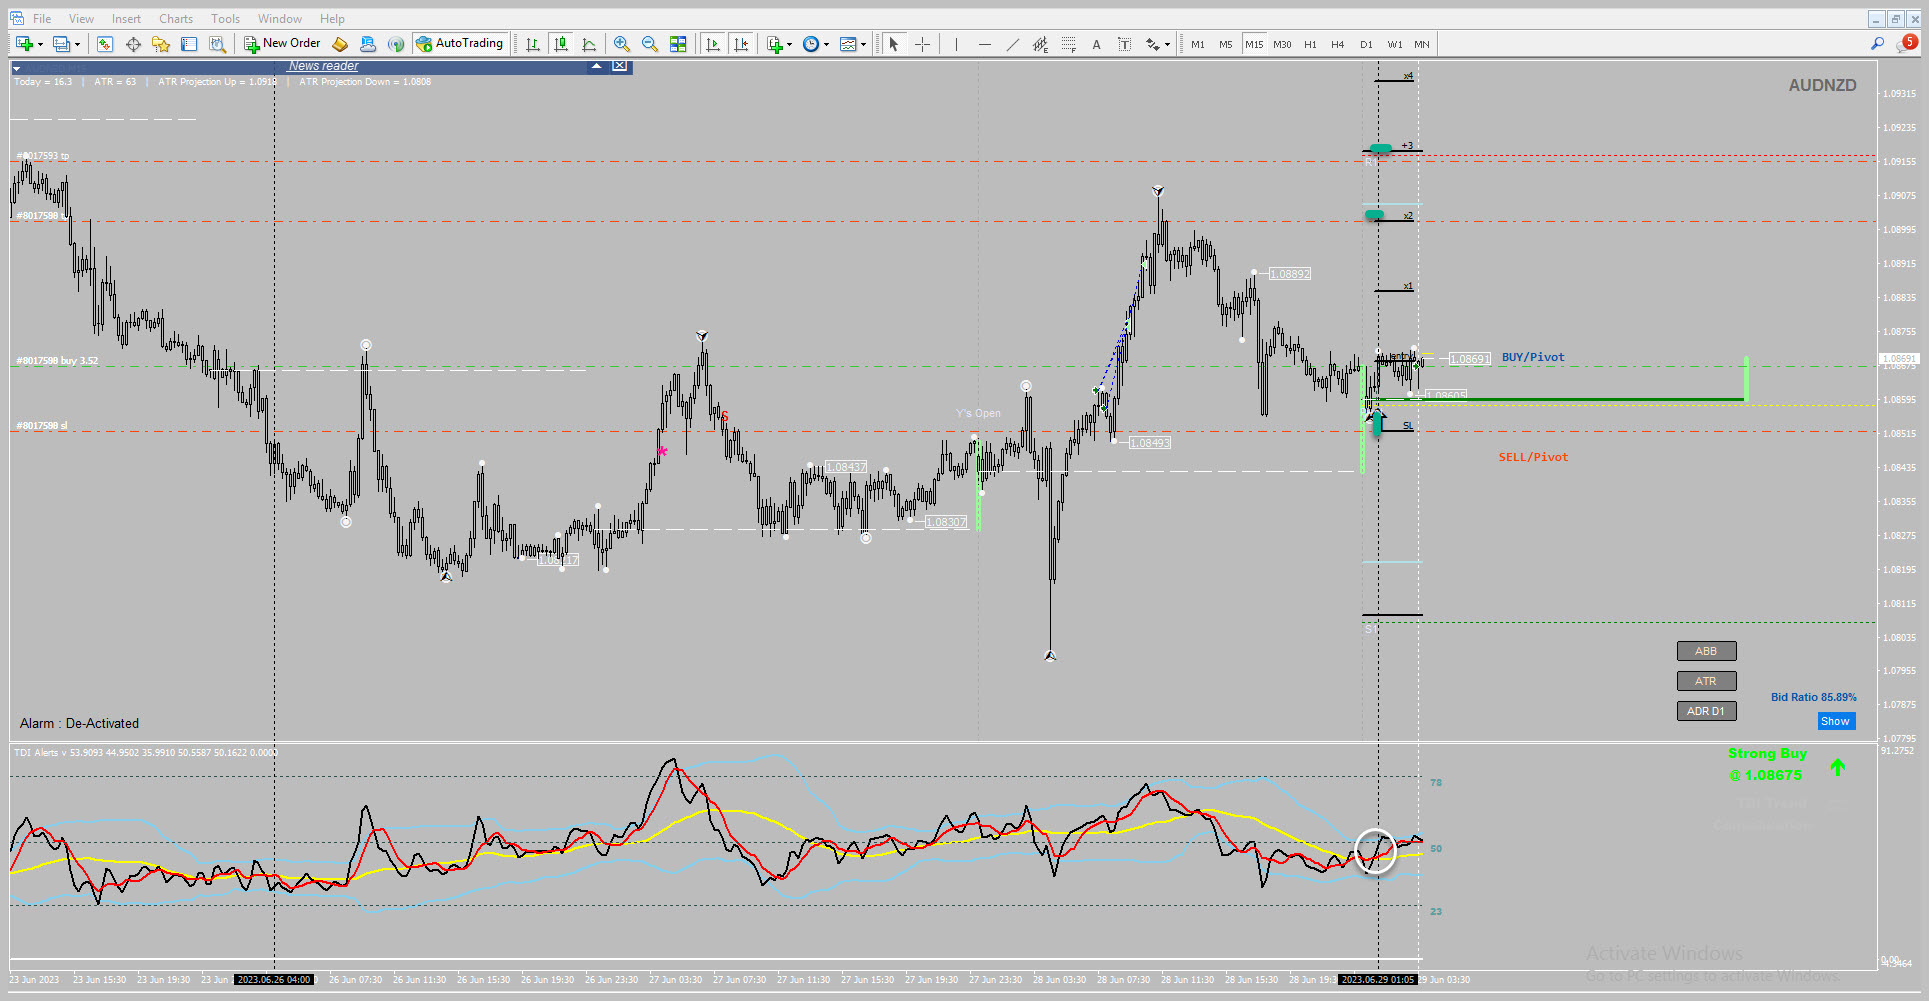Open the File menu
The height and width of the screenshot is (1001, 1929).
pos(42,19)
